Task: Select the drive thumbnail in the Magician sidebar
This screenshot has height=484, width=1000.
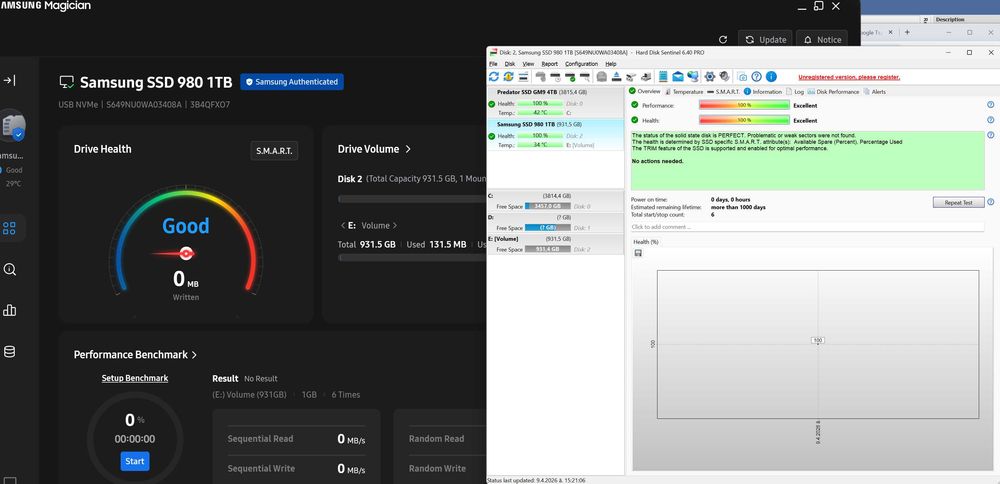Action: 13,126
